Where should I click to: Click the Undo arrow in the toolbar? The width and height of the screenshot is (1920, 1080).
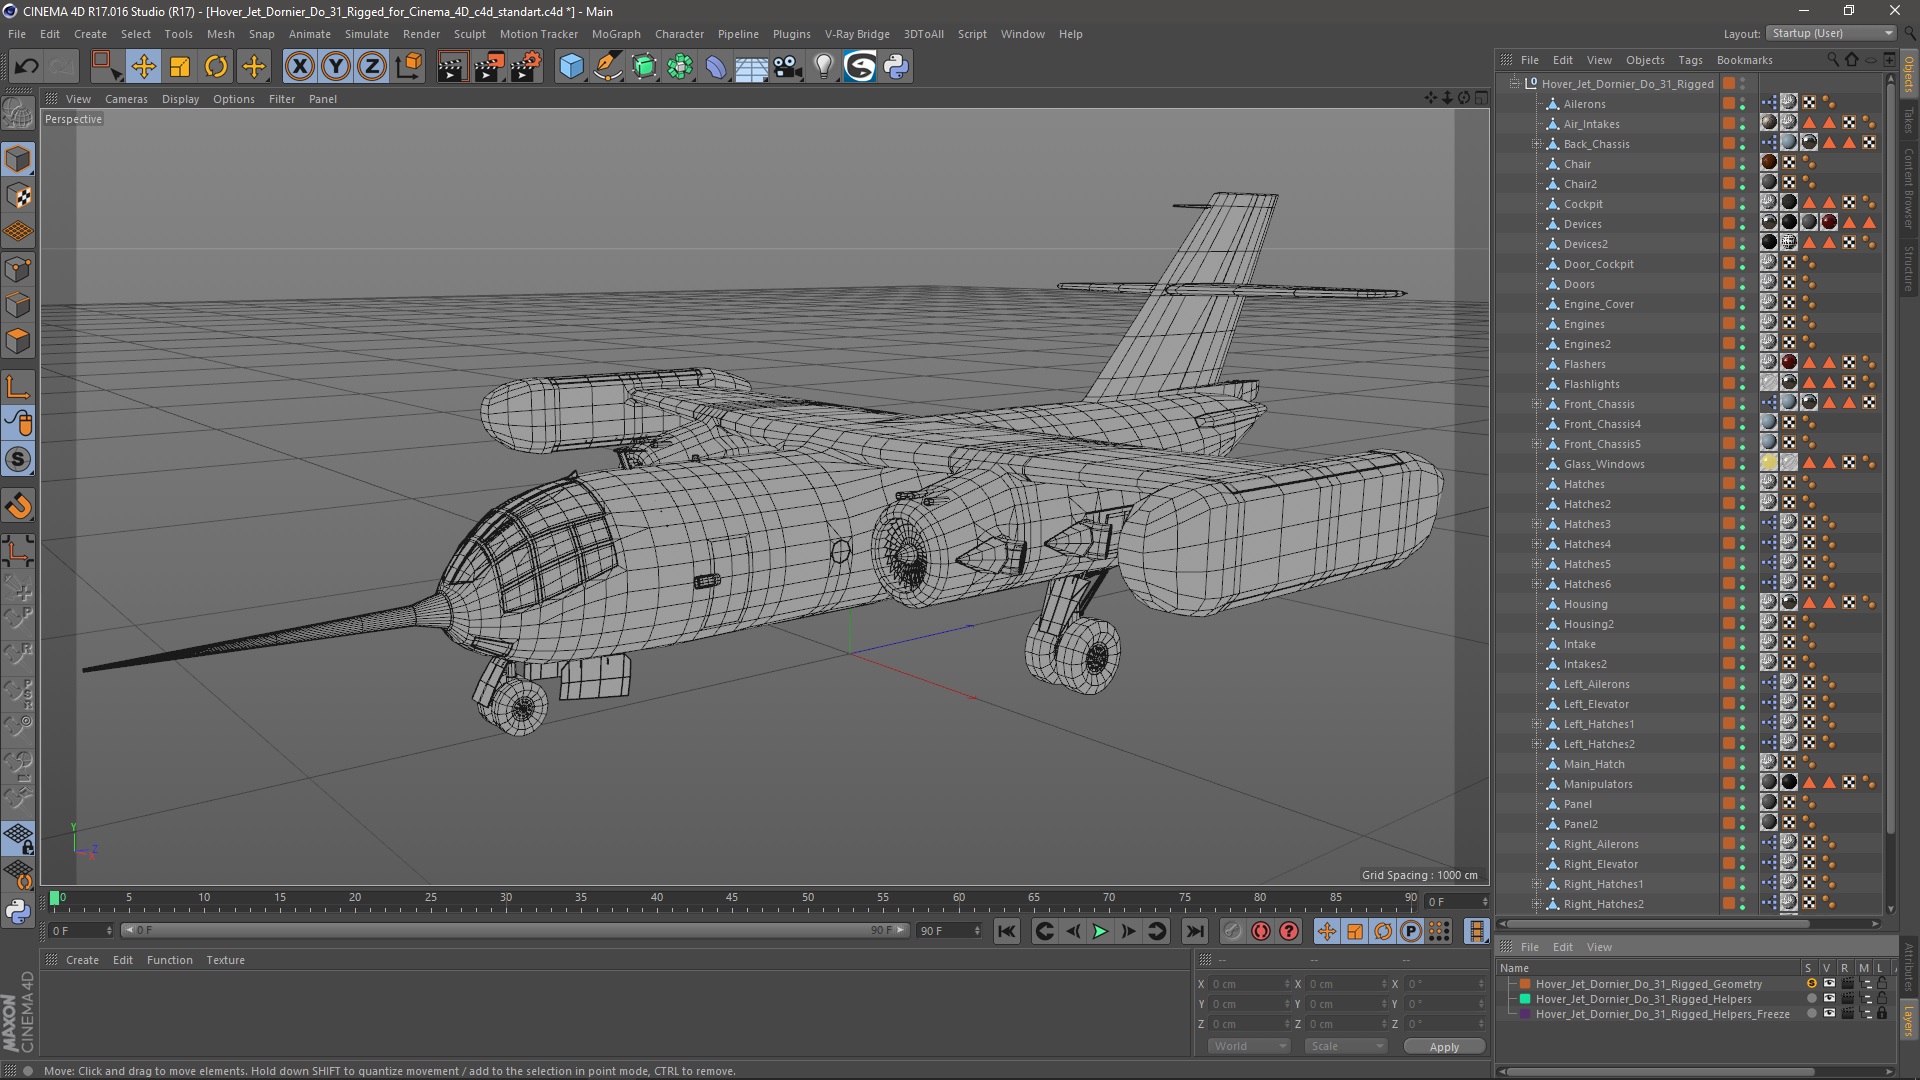pos(26,67)
